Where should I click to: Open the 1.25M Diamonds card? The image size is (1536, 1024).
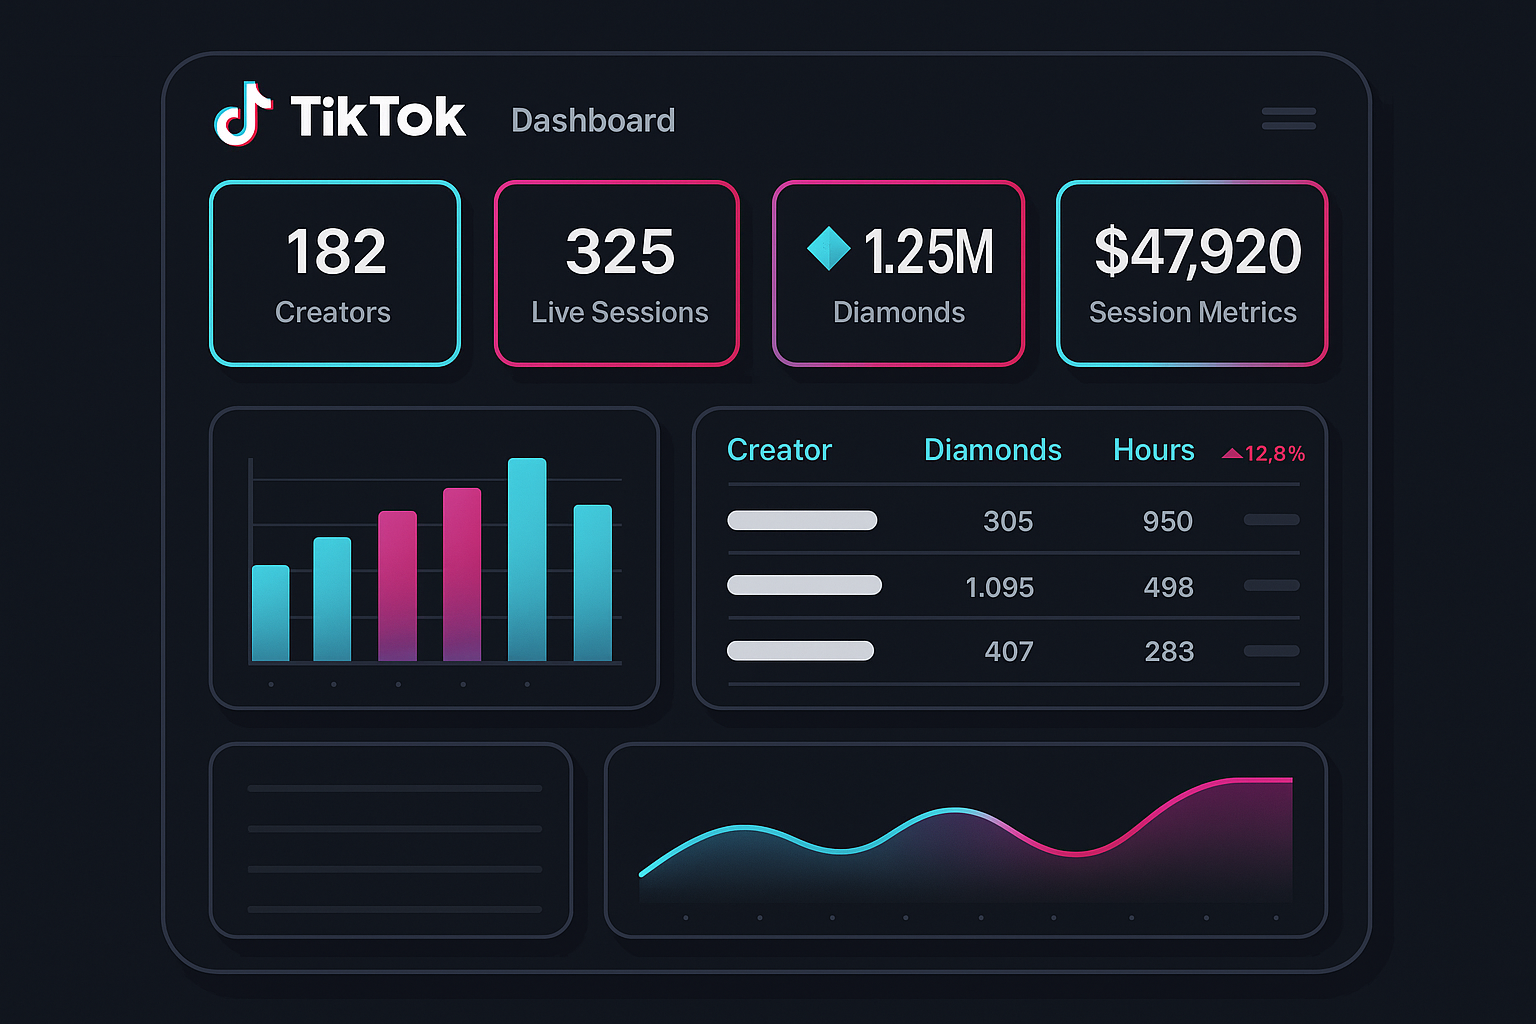coord(898,273)
